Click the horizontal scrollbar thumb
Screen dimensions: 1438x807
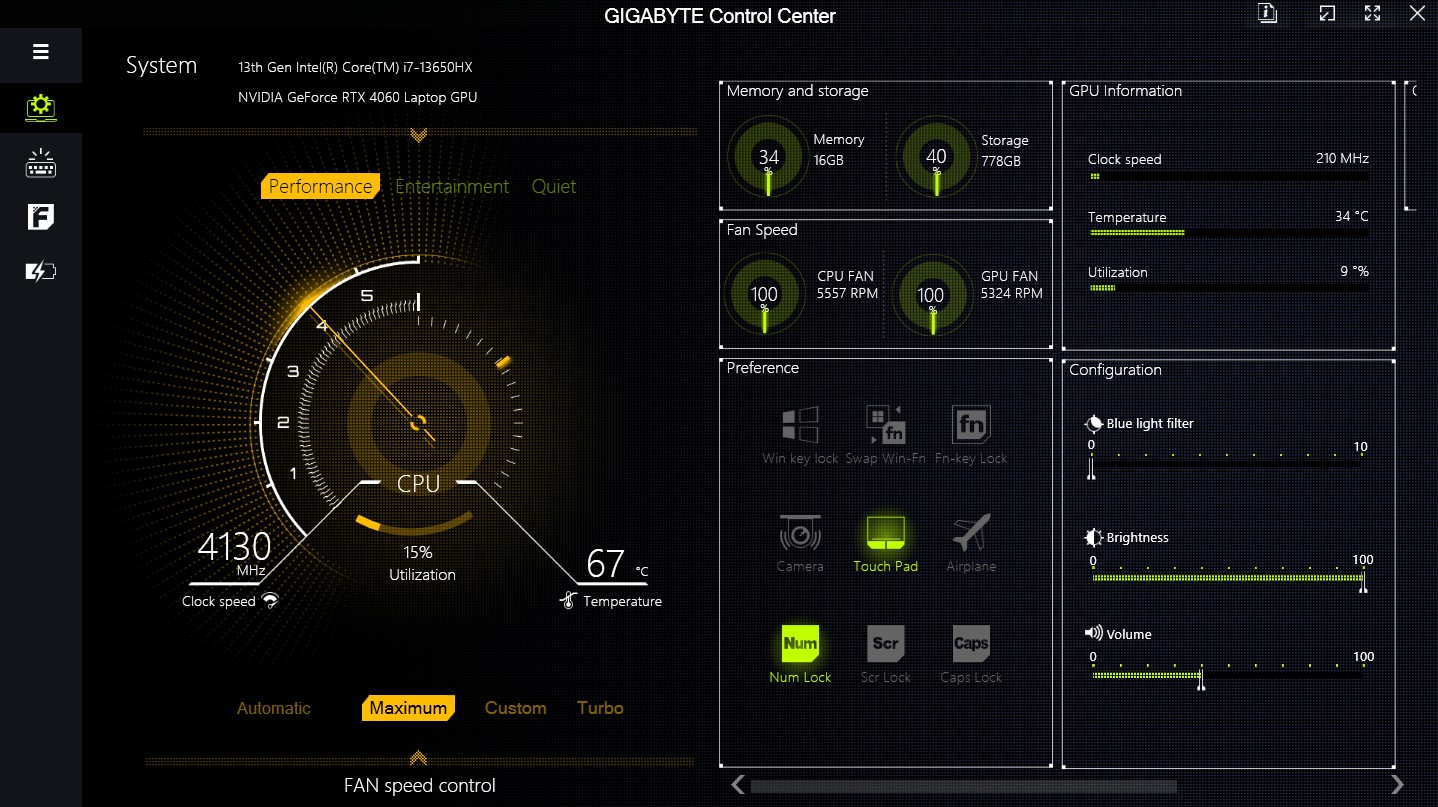point(963,785)
